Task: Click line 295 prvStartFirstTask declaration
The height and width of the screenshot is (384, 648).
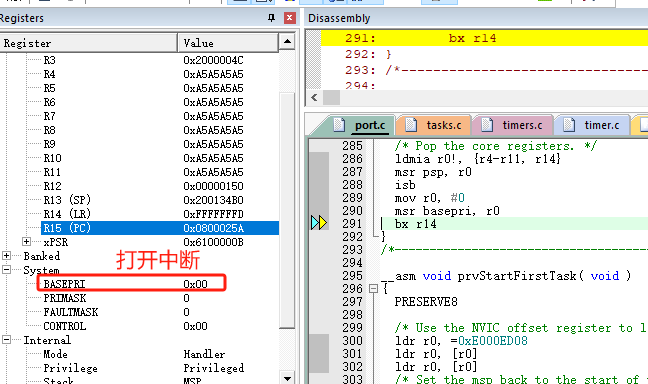Action: point(506,276)
